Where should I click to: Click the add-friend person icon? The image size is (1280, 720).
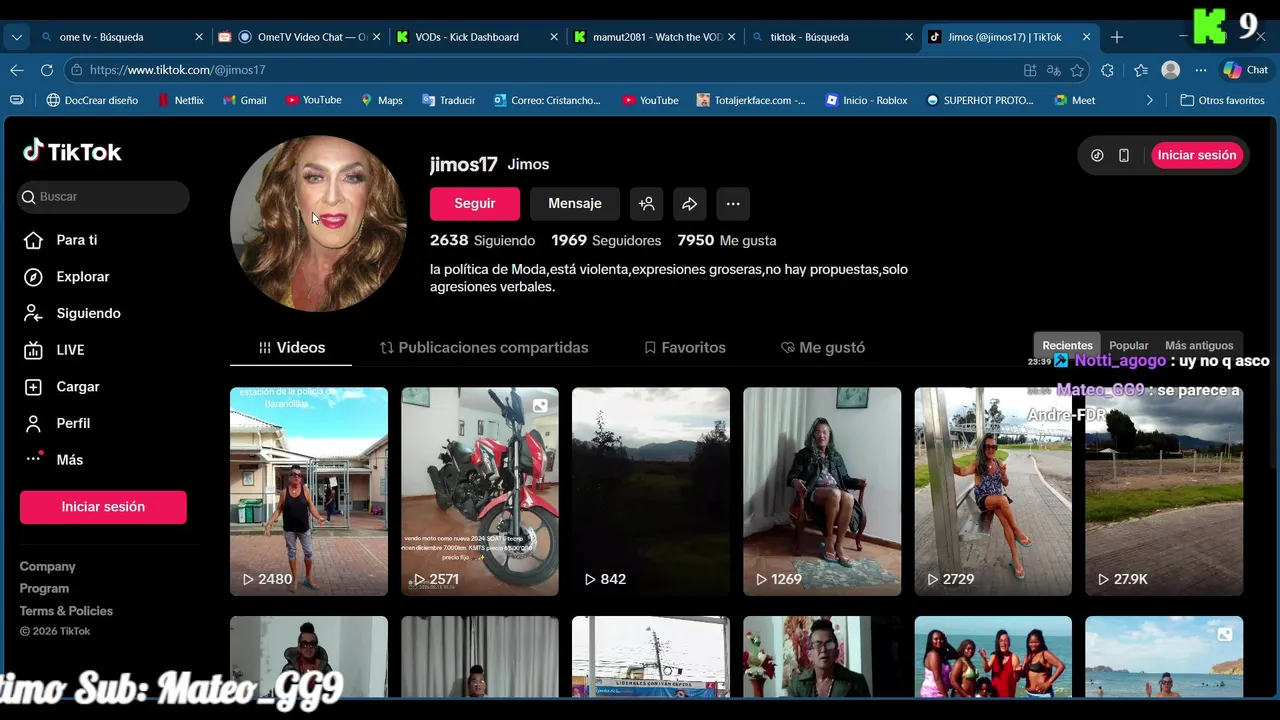click(647, 203)
